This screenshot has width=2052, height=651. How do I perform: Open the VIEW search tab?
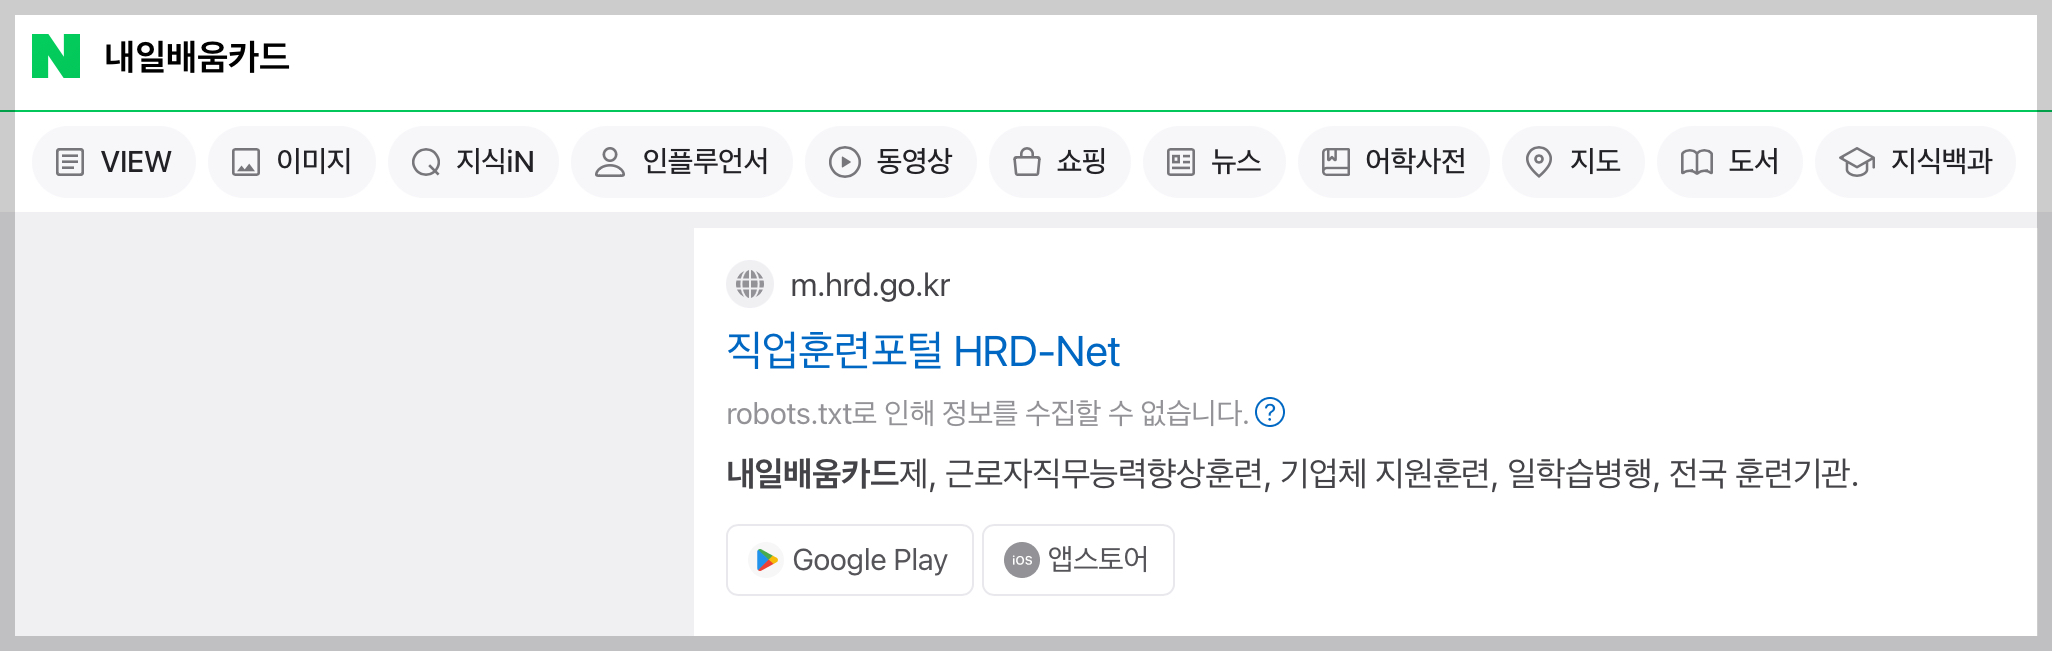click(x=114, y=162)
